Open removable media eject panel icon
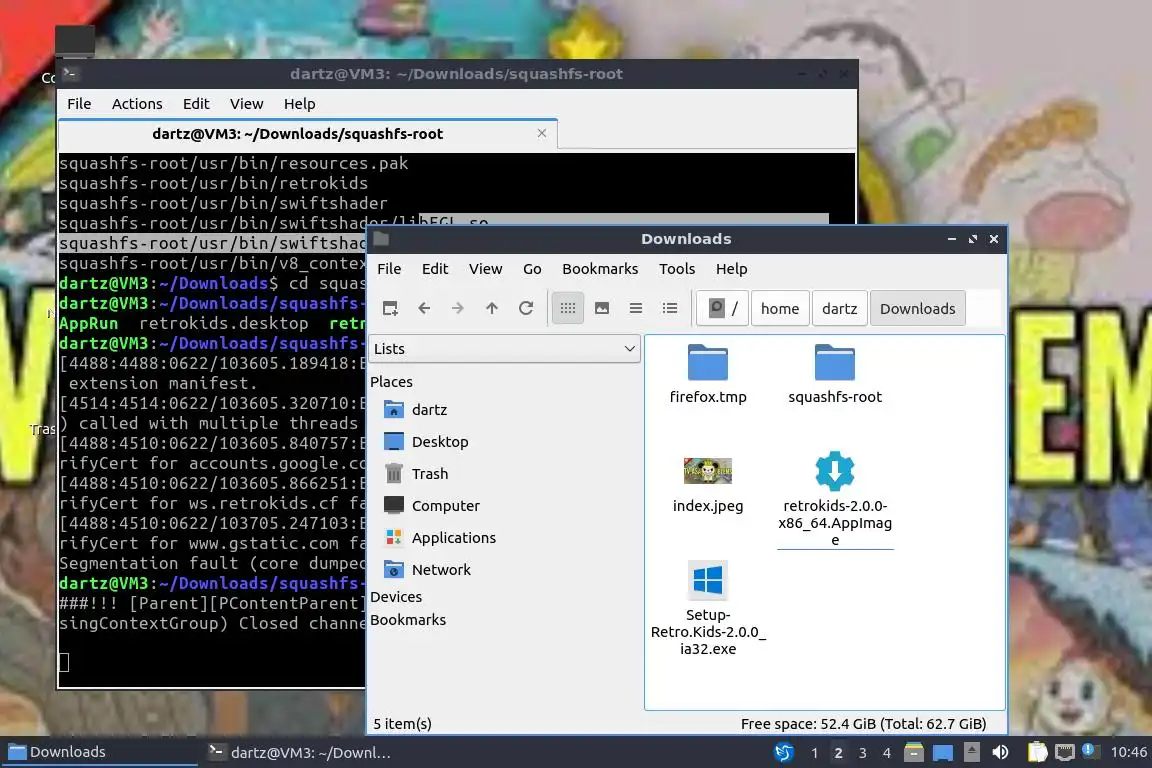This screenshot has height=768, width=1152. 971,752
